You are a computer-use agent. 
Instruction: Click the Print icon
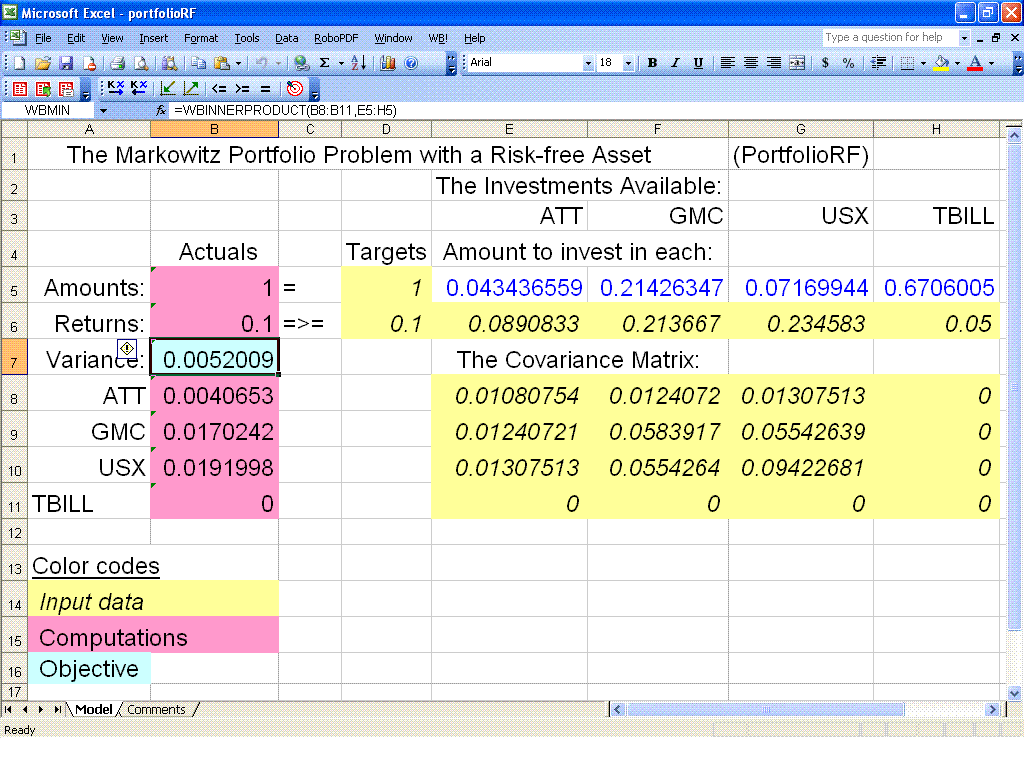coord(118,63)
